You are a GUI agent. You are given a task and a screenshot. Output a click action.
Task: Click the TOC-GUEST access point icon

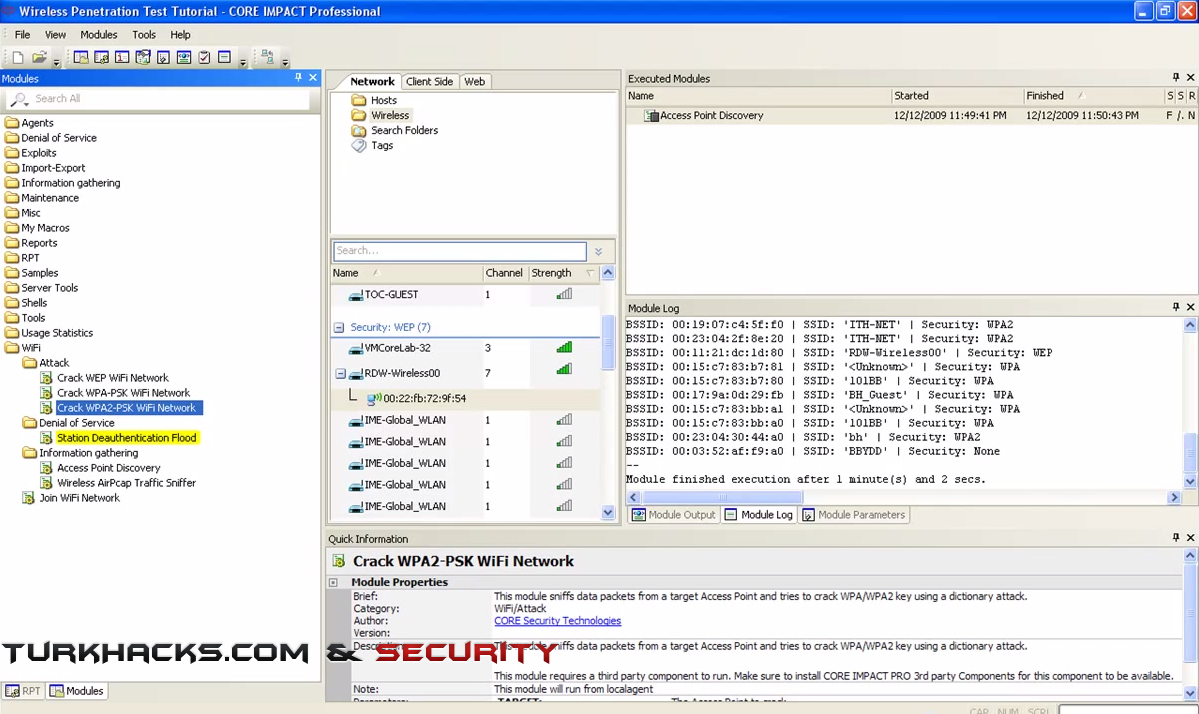point(356,294)
